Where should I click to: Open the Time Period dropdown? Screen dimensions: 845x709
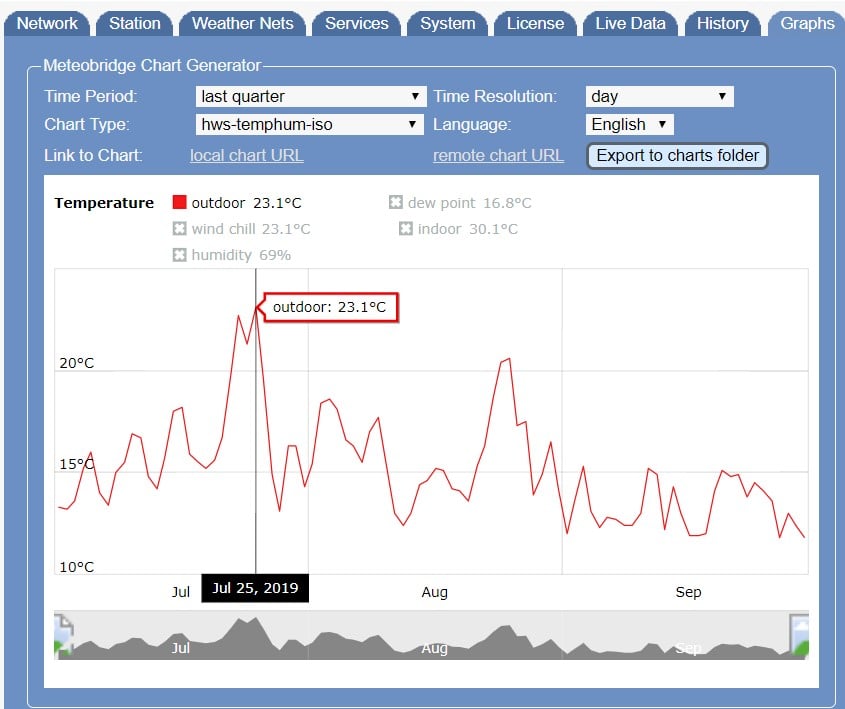click(310, 97)
